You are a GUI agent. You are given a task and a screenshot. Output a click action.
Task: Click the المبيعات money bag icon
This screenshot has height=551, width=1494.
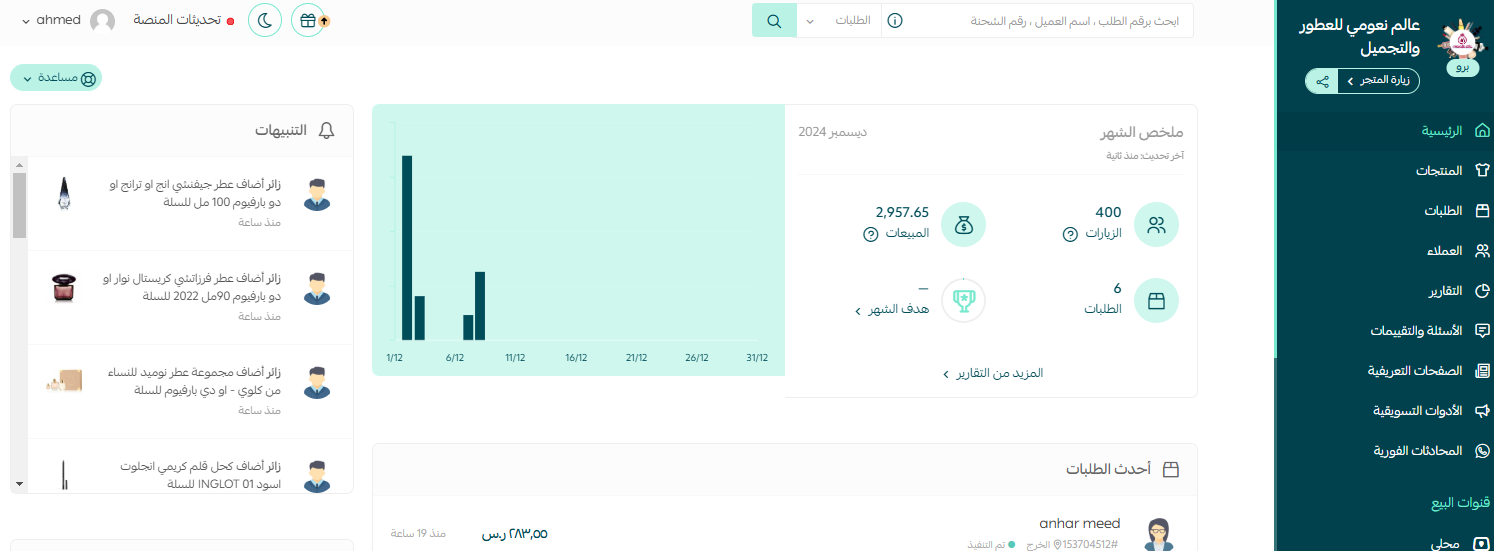pos(964,225)
